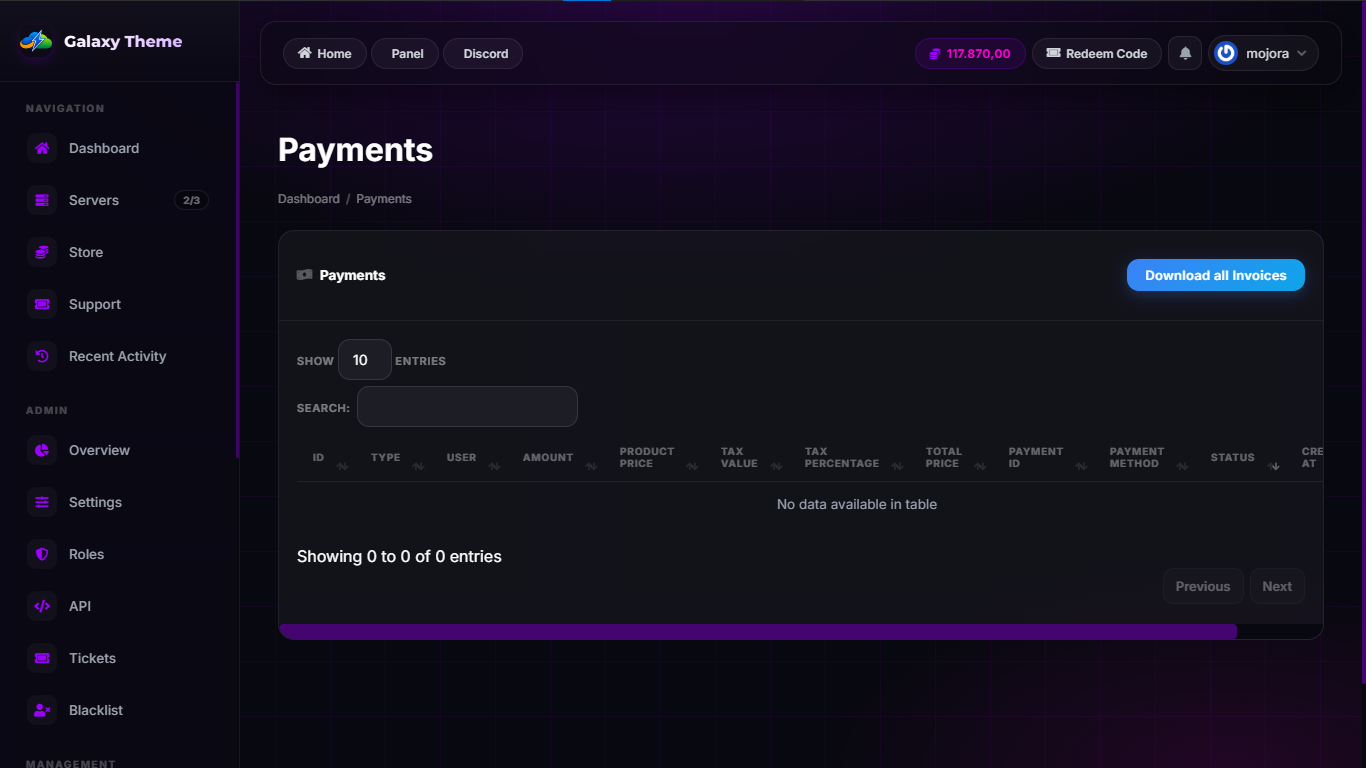Click the Dashboard home icon in sidebar
The image size is (1366, 768).
[x=42, y=148]
